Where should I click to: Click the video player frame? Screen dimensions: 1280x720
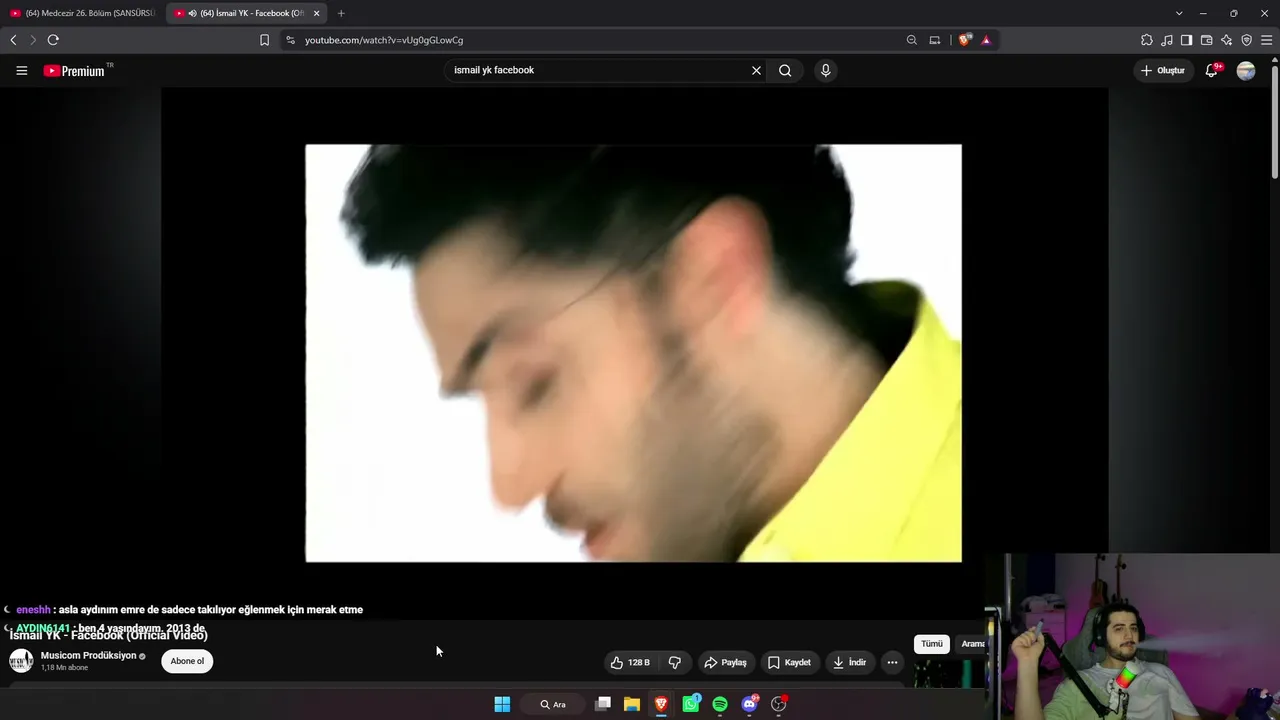(x=634, y=353)
